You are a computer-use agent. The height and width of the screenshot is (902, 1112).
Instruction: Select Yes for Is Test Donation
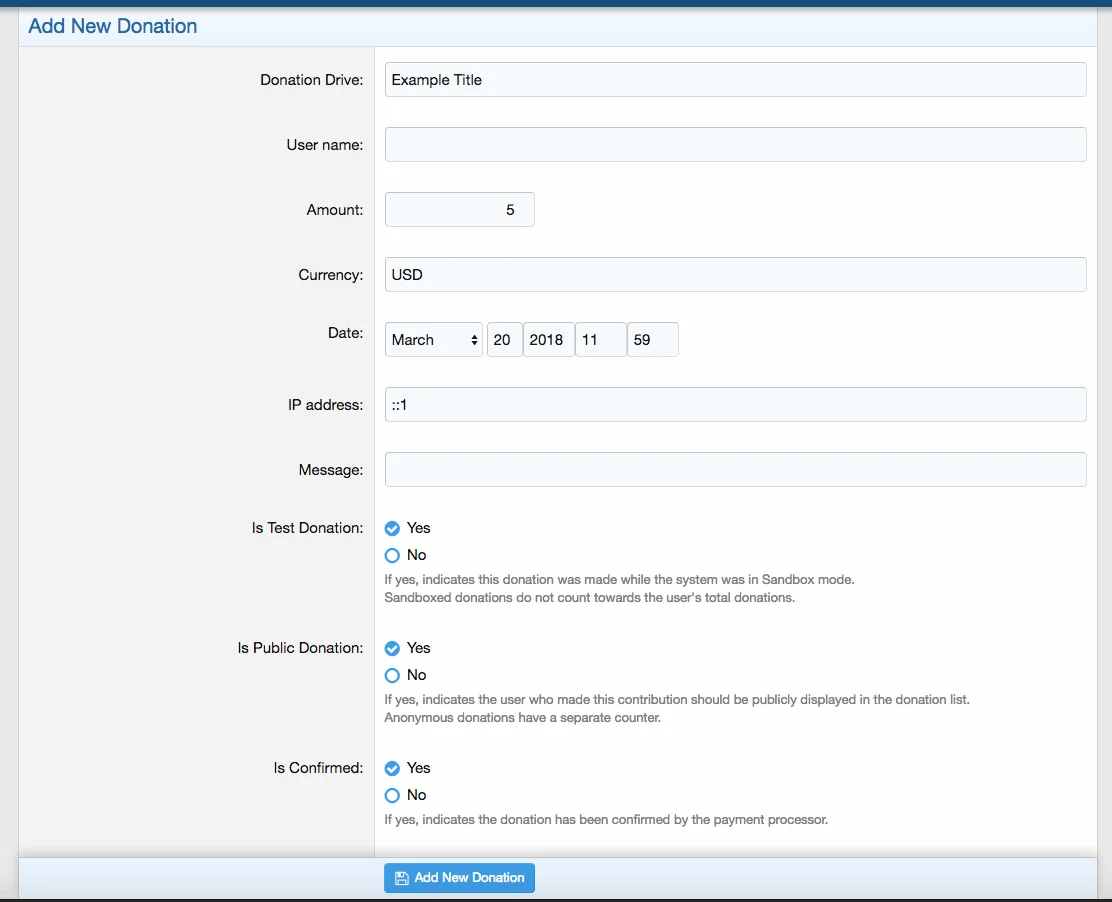[392, 528]
